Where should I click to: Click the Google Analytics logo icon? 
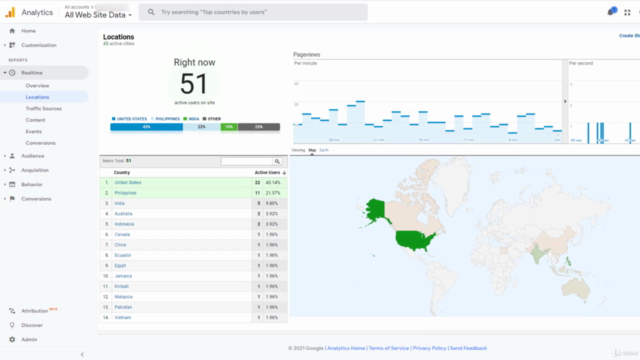click(x=10, y=12)
